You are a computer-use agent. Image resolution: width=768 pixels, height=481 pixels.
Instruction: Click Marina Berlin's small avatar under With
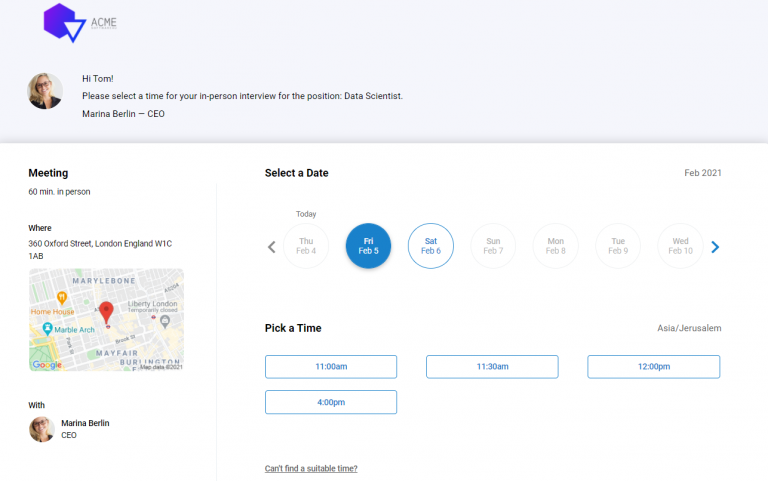(42, 429)
